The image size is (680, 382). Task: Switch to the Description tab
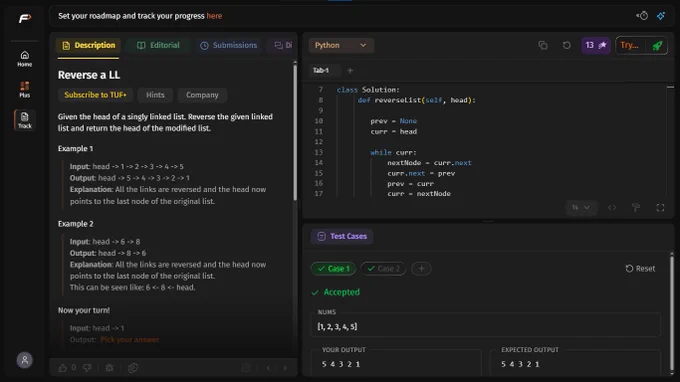tap(88, 45)
